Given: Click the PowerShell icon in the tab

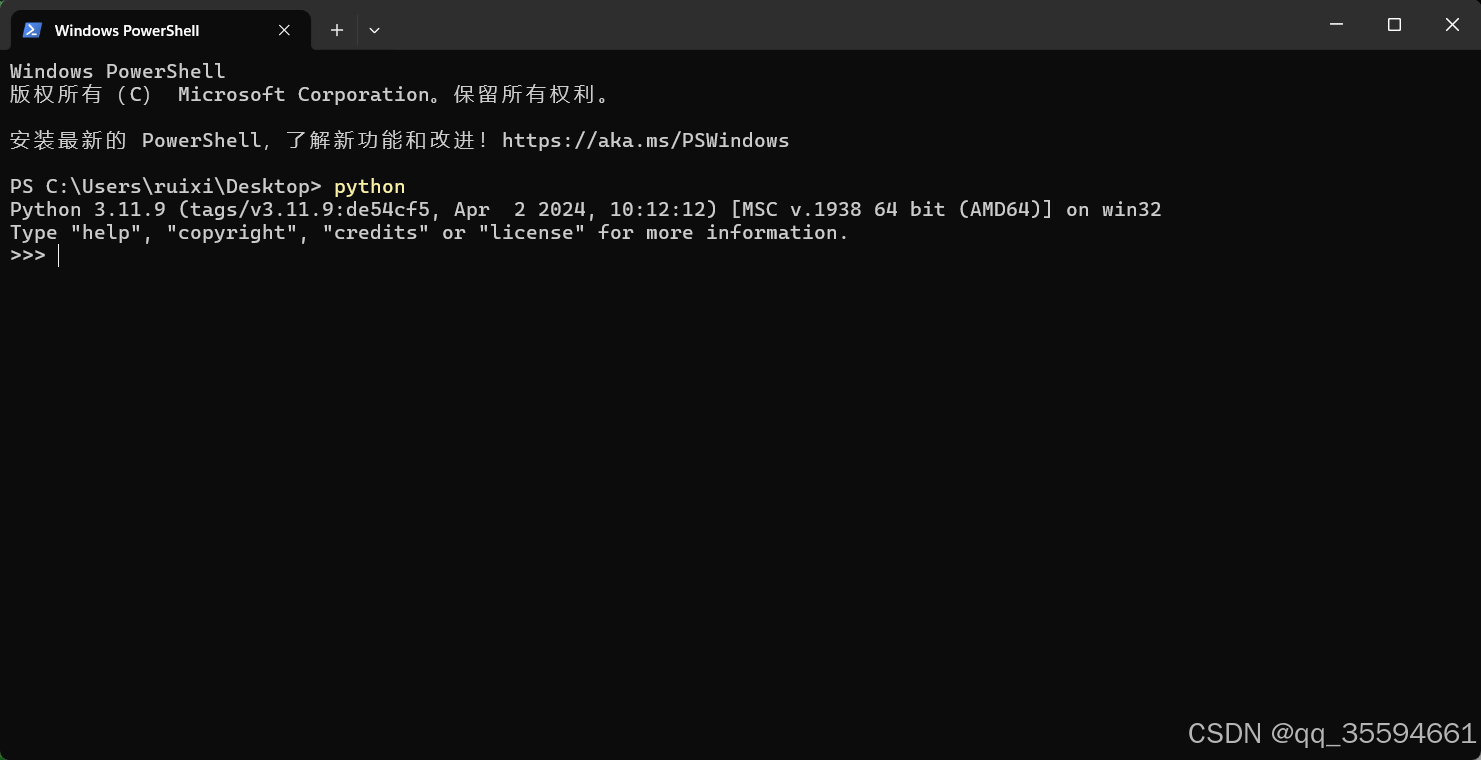Looking at the screenshot, I should pos(32,30).
